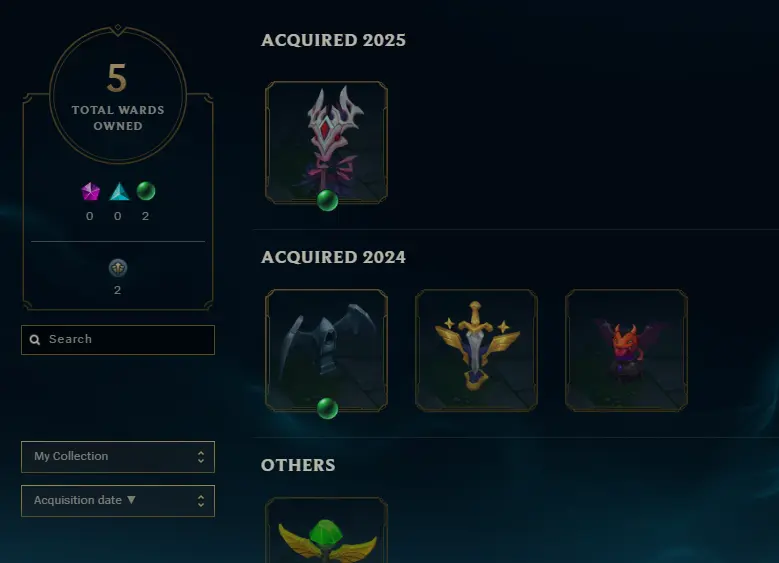Click stepper arrows on Acquisition date box

[x=201, y=501]
